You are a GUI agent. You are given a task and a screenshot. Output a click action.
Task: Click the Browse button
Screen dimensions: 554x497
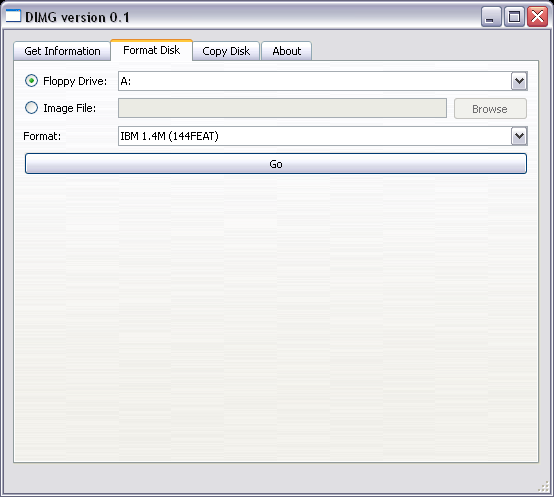490,109
